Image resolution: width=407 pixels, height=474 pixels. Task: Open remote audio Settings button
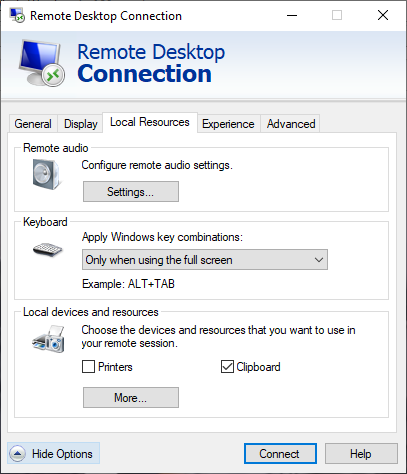point(131,192)
